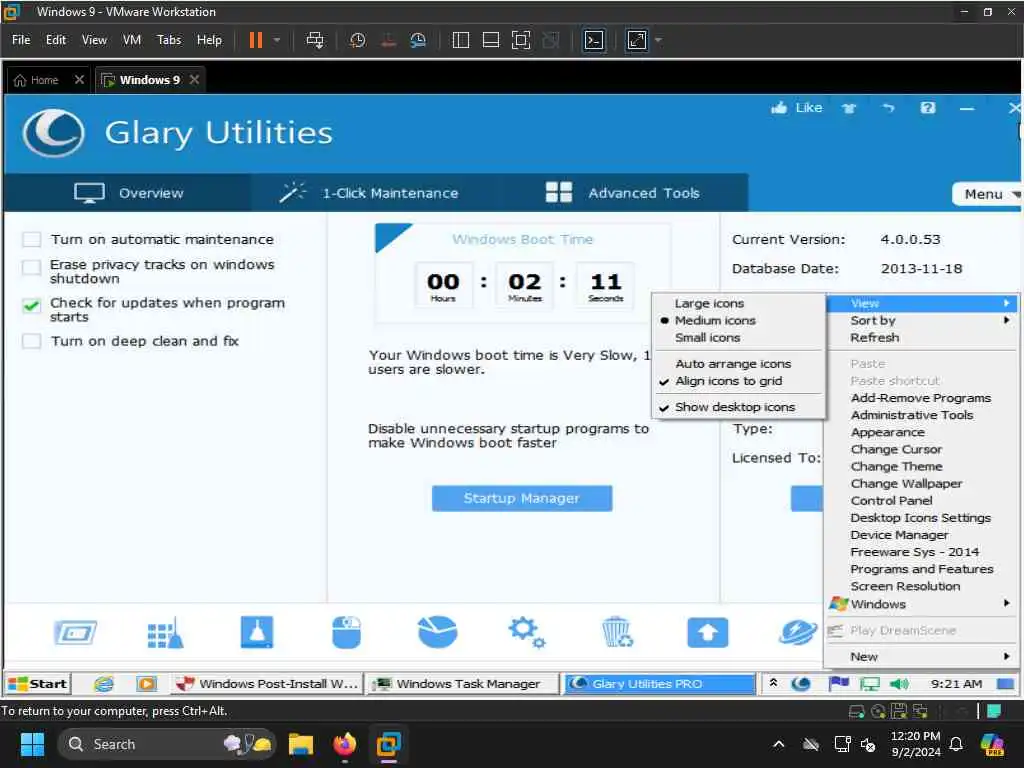Toggle the VMware library sidebar view icon

(460, 40)
